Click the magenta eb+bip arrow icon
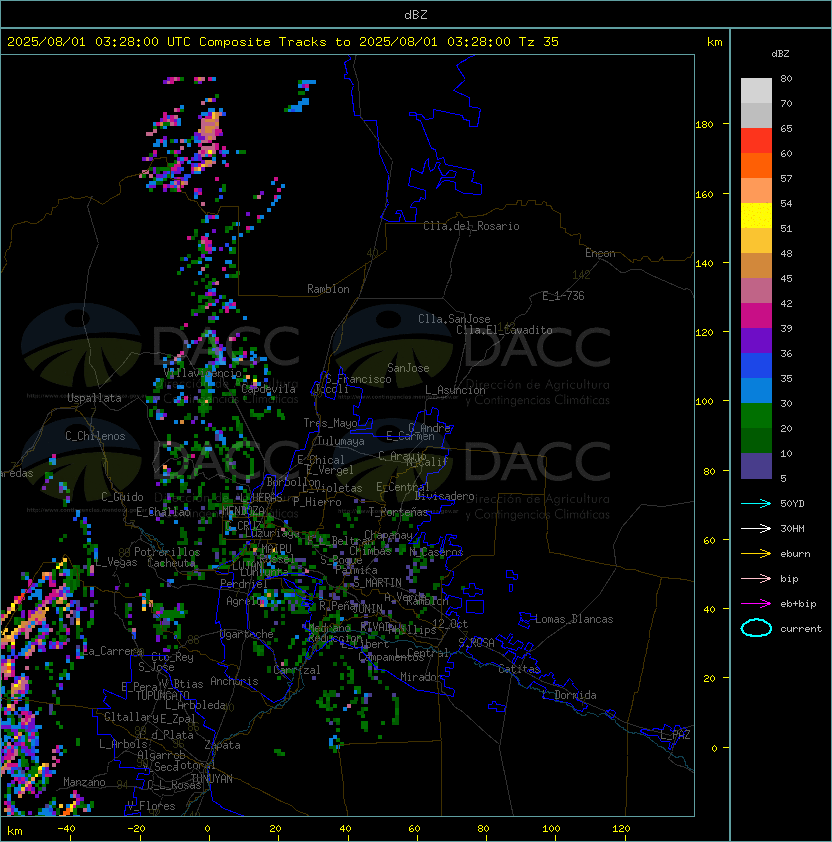Image resolution: width=832 pixels, height=842 pixels. [x=756, y=604]
